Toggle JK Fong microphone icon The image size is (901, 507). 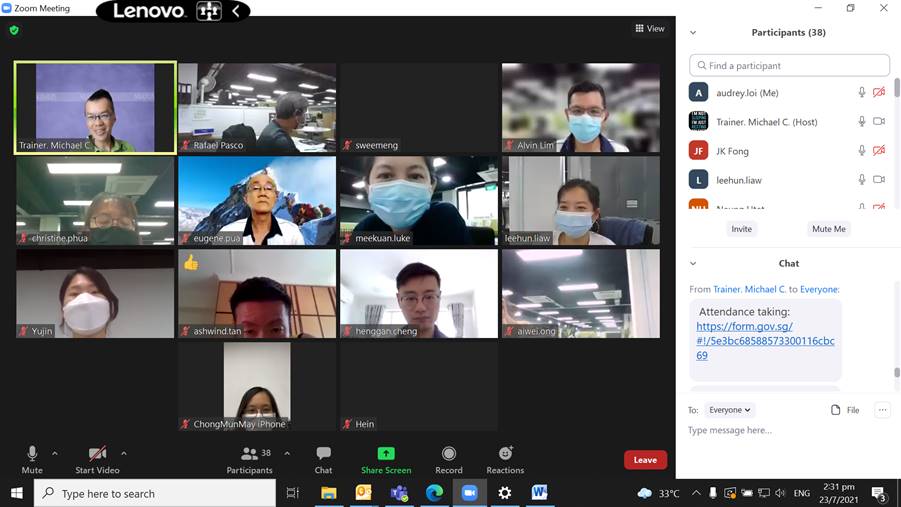861,151
